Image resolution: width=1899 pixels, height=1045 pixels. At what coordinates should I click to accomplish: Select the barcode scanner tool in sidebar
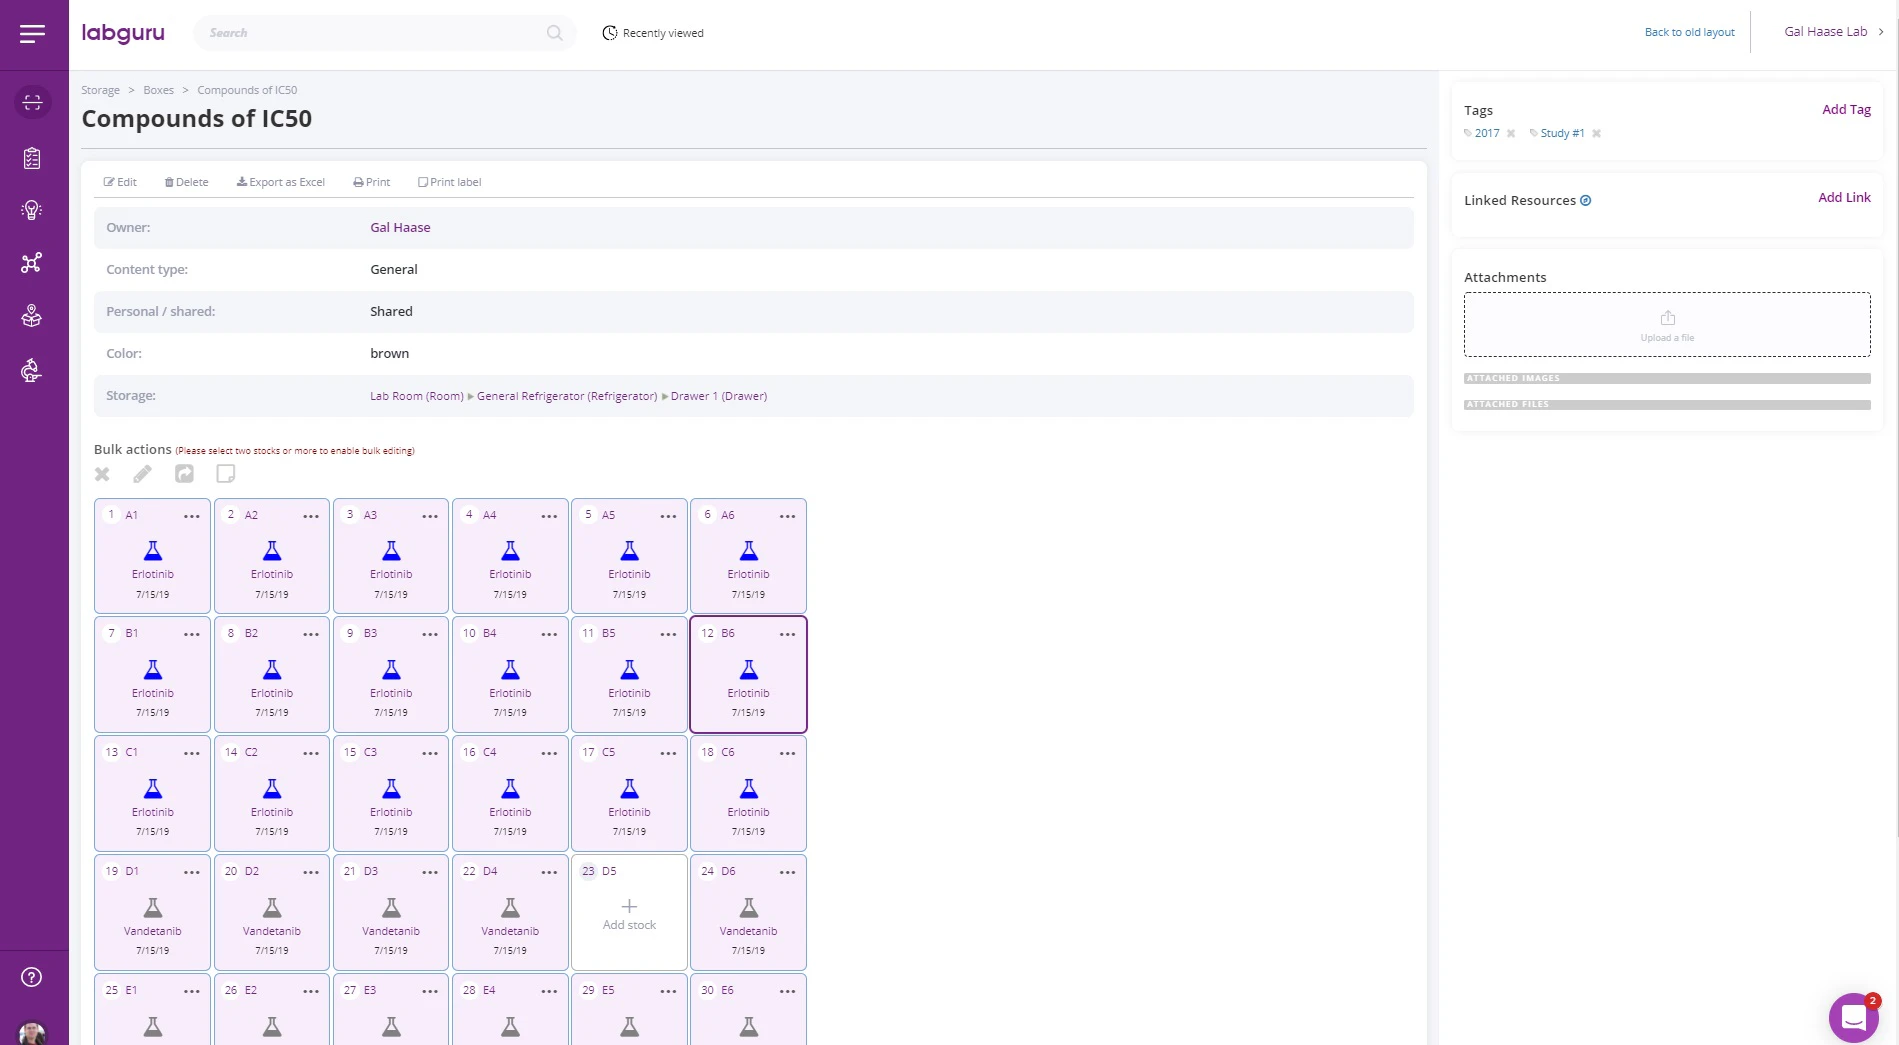pyautogui.click(x=32, y=101)
